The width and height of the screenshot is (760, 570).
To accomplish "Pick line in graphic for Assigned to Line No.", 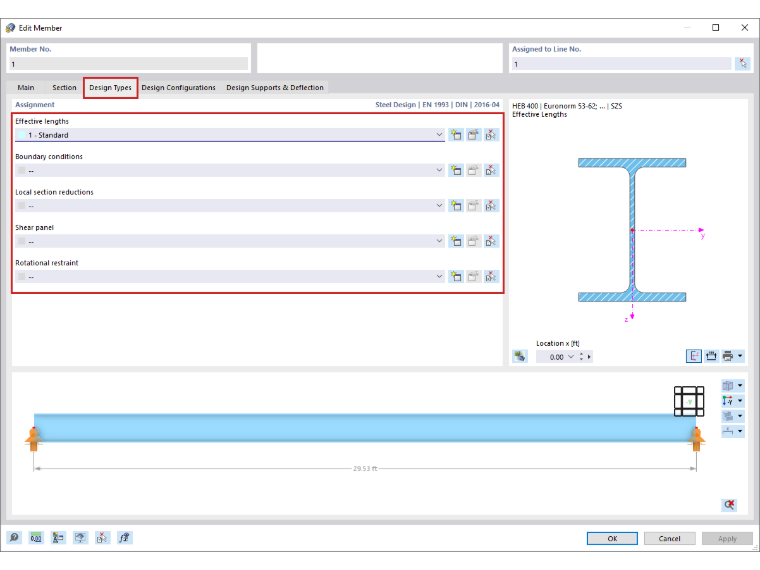I will (x=743, y=63).
